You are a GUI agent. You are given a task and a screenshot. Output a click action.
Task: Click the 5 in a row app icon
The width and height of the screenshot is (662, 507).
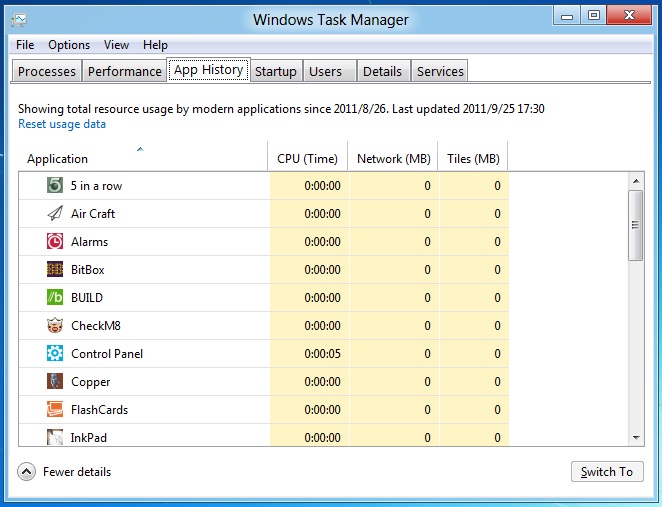point(55,185)
